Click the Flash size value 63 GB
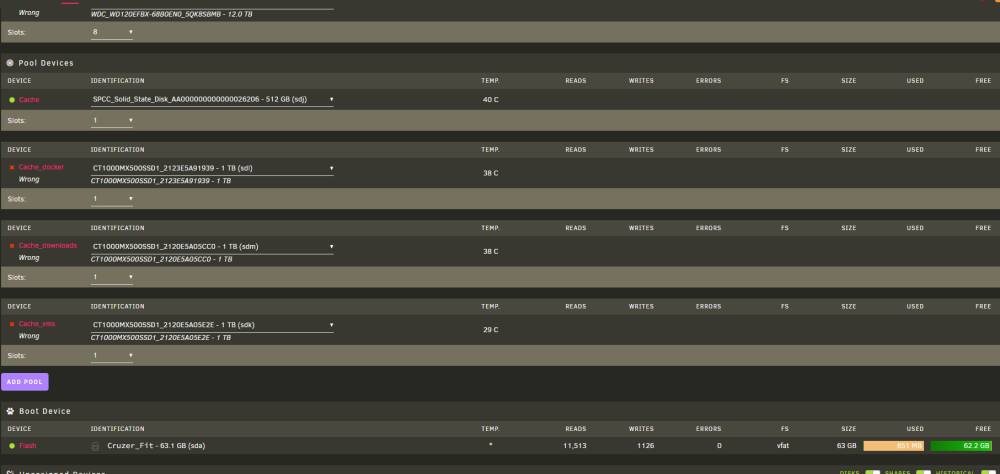Viewport: 1000px width, 474px height. (846, 446)
